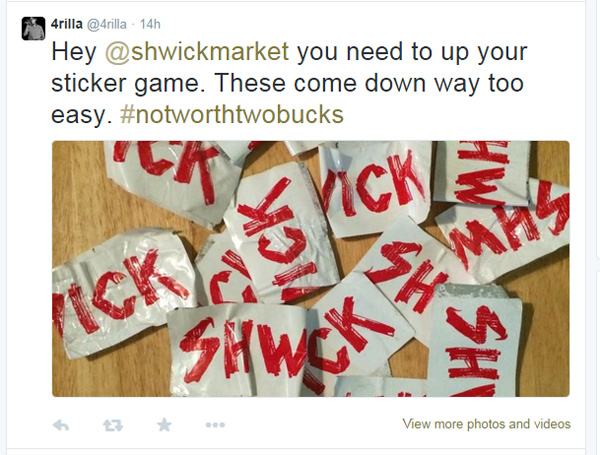Viewport: 600px width, 455px height.
Task: Click the word "easy." before the hashtag
Action: pyautogui.click(x=82, y=114)
